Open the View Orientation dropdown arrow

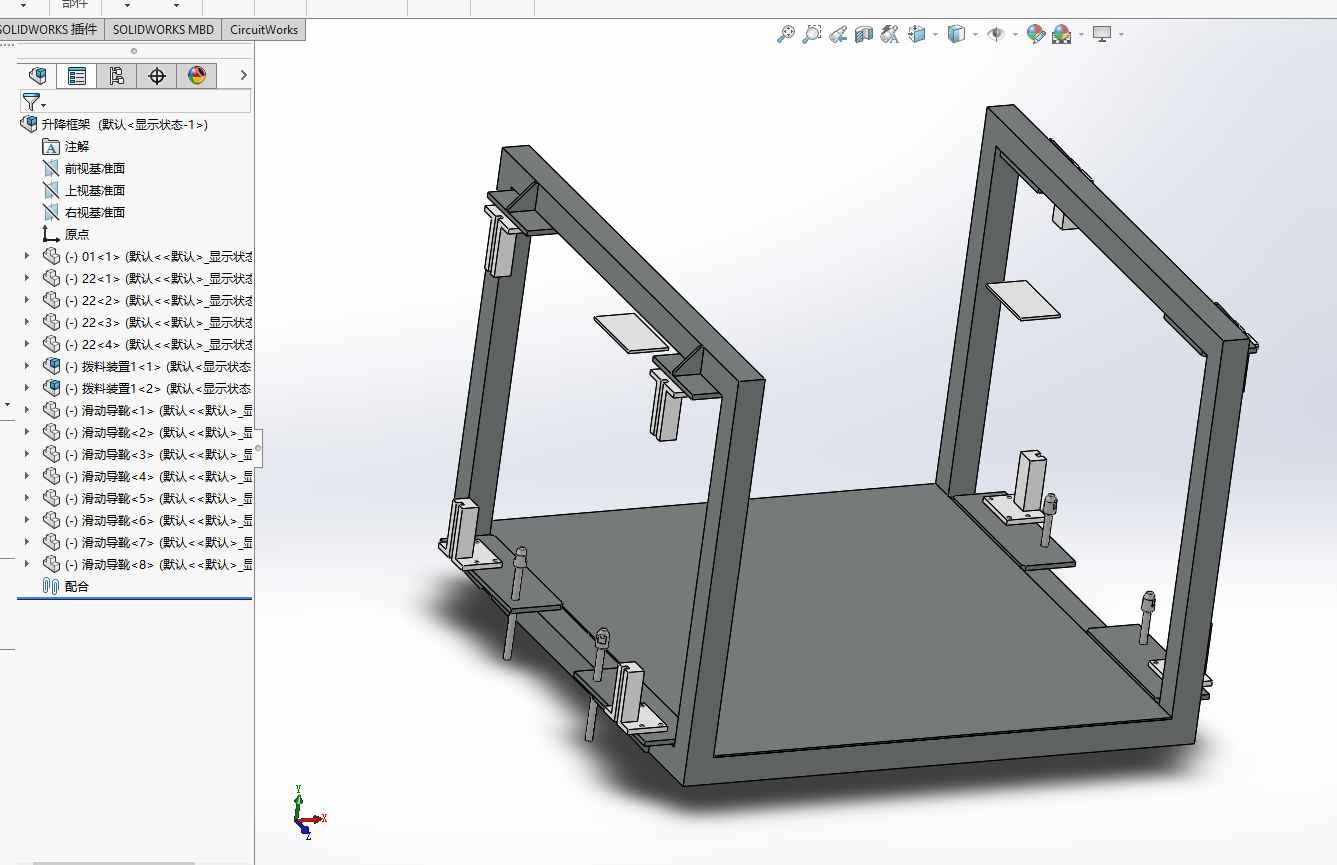tap(935, 35)
